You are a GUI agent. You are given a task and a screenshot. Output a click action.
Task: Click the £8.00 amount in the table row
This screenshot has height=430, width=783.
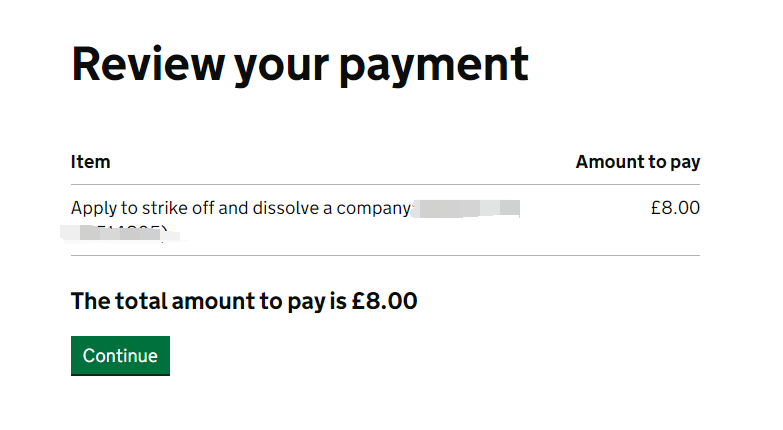pyautogui.click(x=675, y=209)
